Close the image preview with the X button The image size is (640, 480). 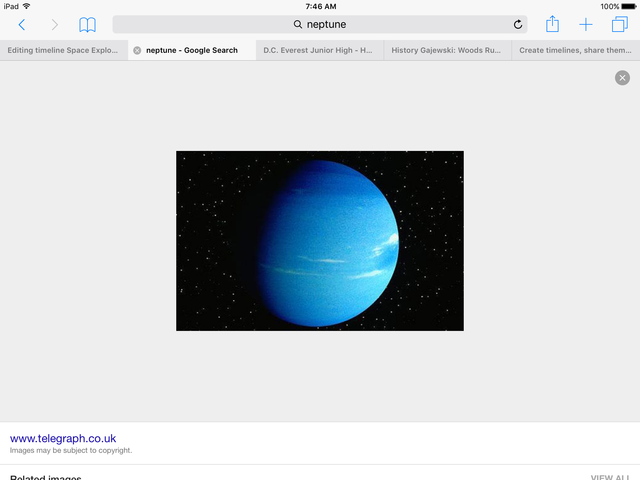(x=622, y=78)
